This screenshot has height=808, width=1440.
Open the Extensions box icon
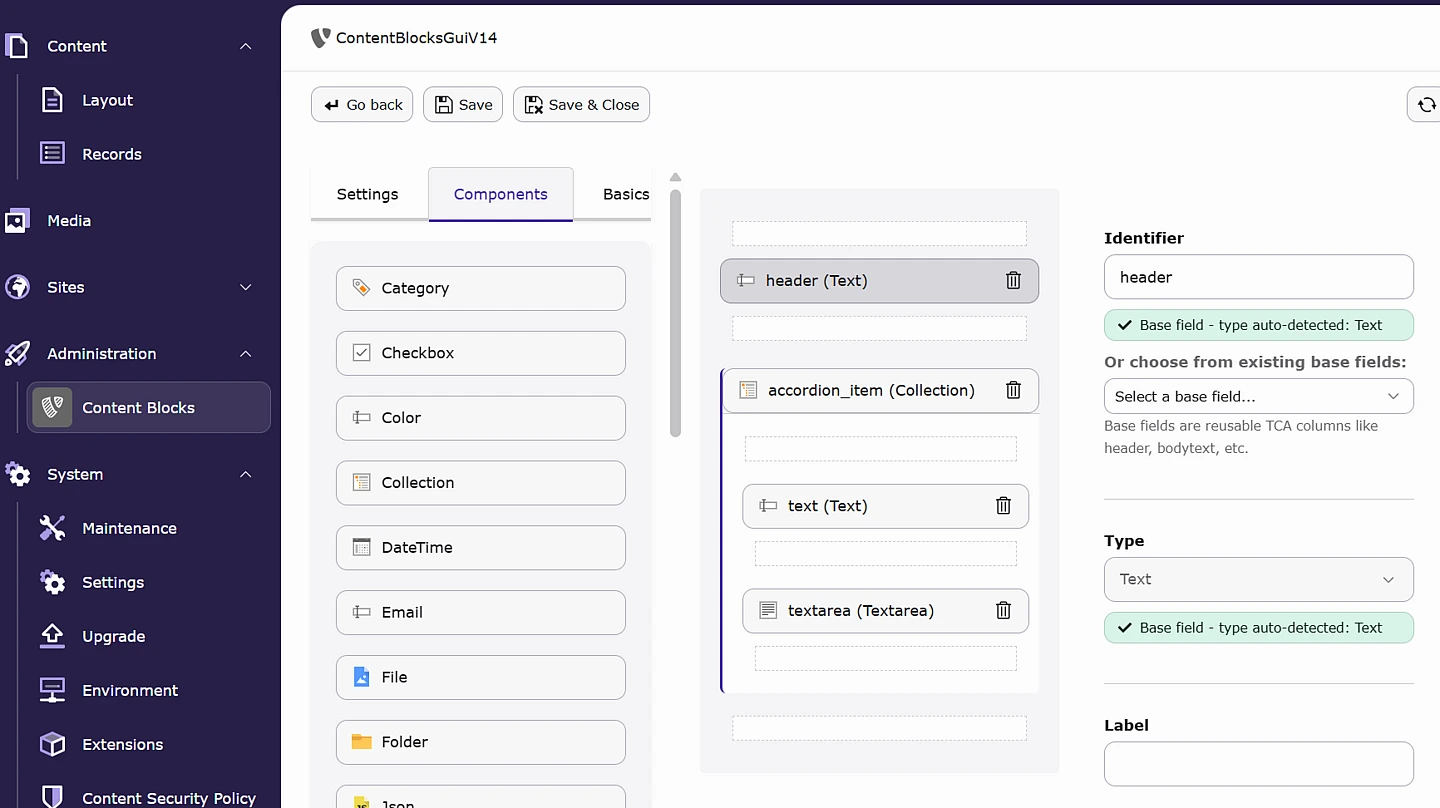pos(52,744)
